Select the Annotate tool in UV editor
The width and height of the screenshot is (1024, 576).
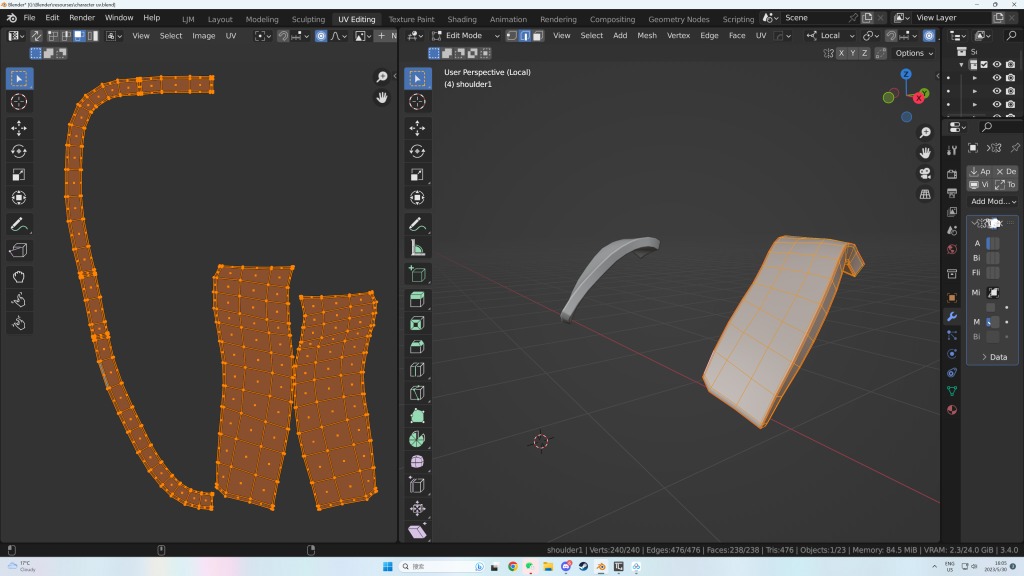[19, 225]
